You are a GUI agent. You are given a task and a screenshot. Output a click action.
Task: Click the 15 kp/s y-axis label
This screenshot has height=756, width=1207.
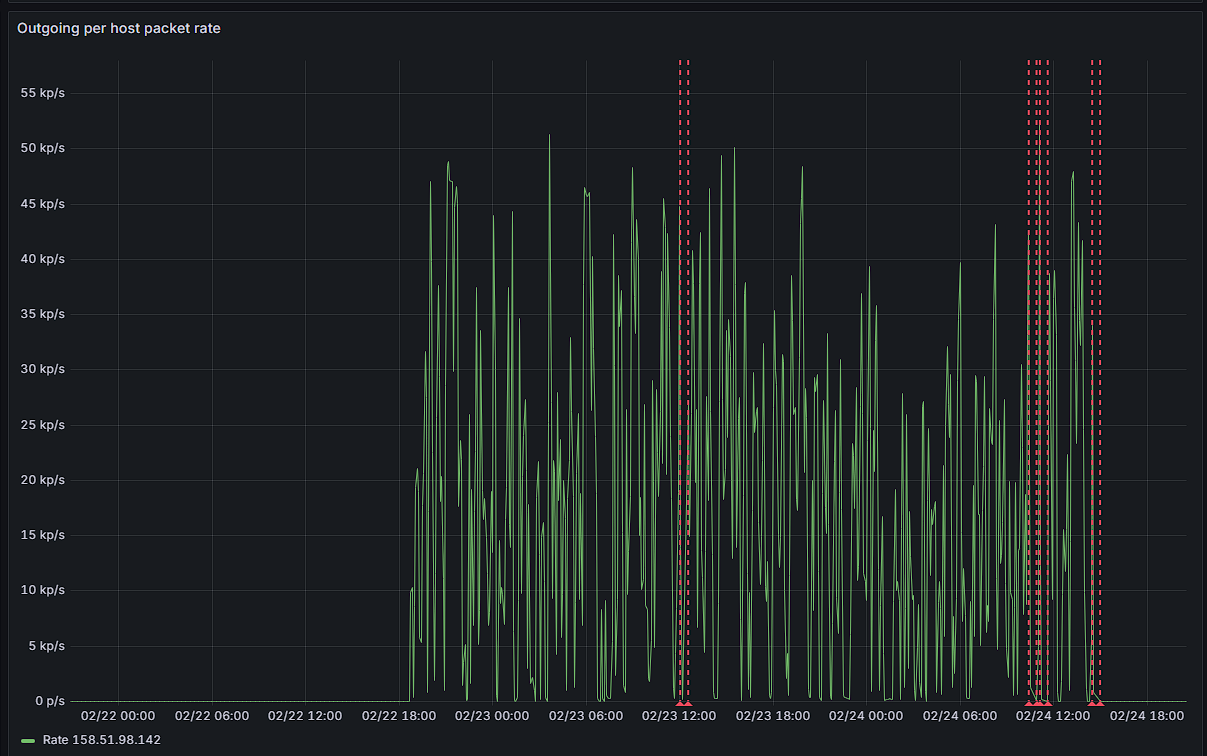43,535
